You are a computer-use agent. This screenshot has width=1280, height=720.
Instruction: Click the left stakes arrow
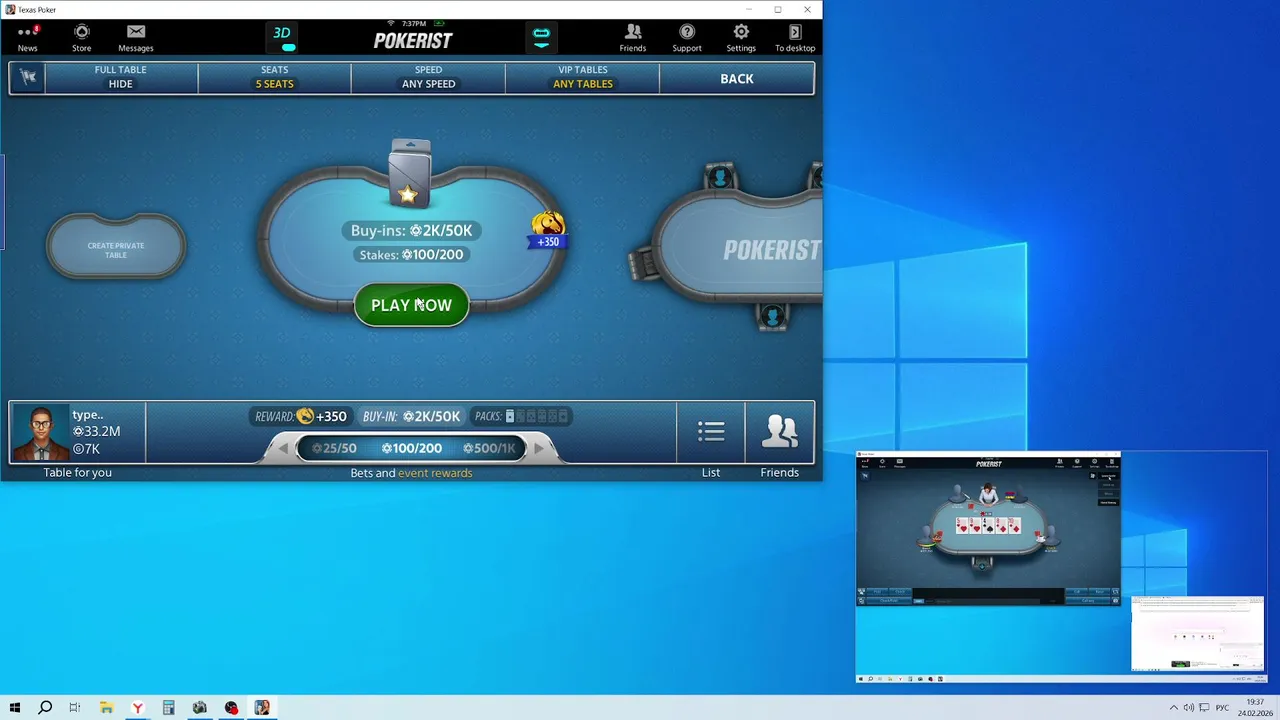pyautogui.click(x=283, y=448)
